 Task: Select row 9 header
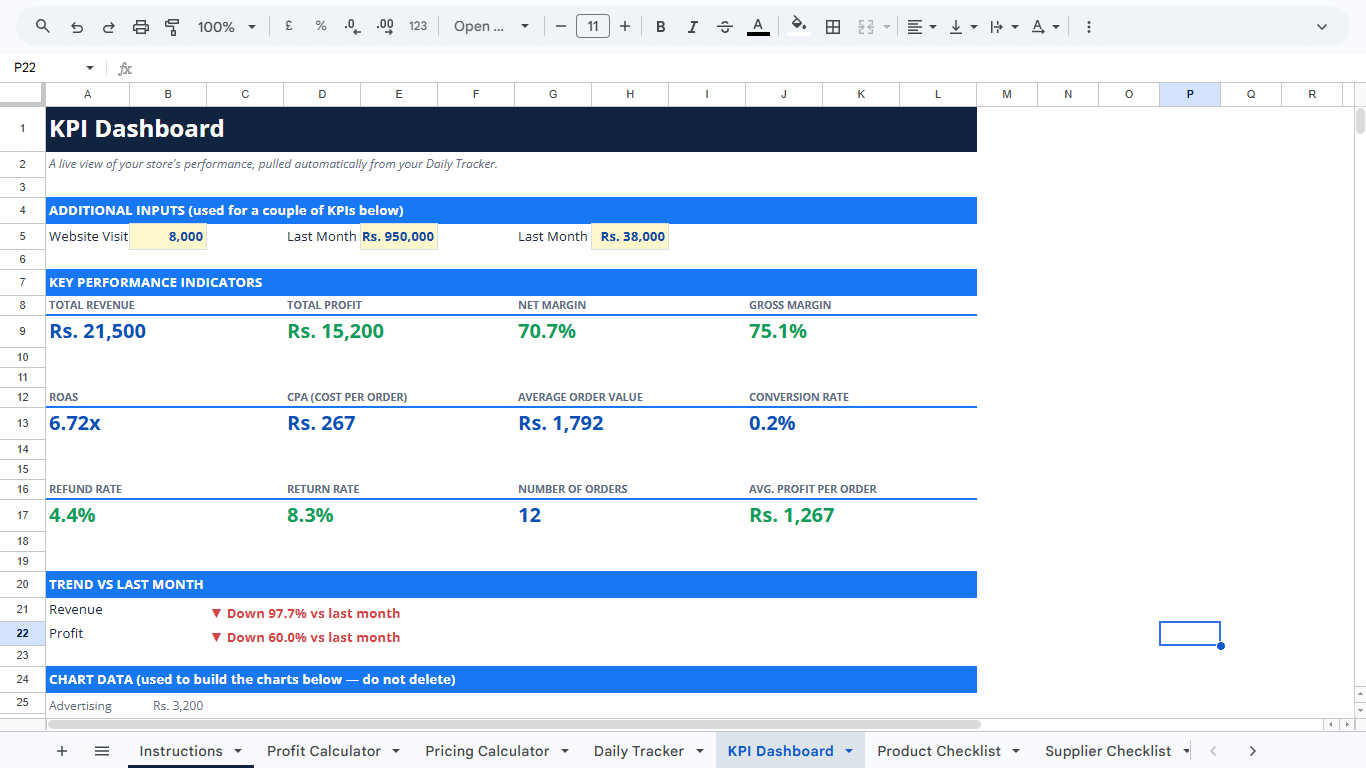pos(22,331)
